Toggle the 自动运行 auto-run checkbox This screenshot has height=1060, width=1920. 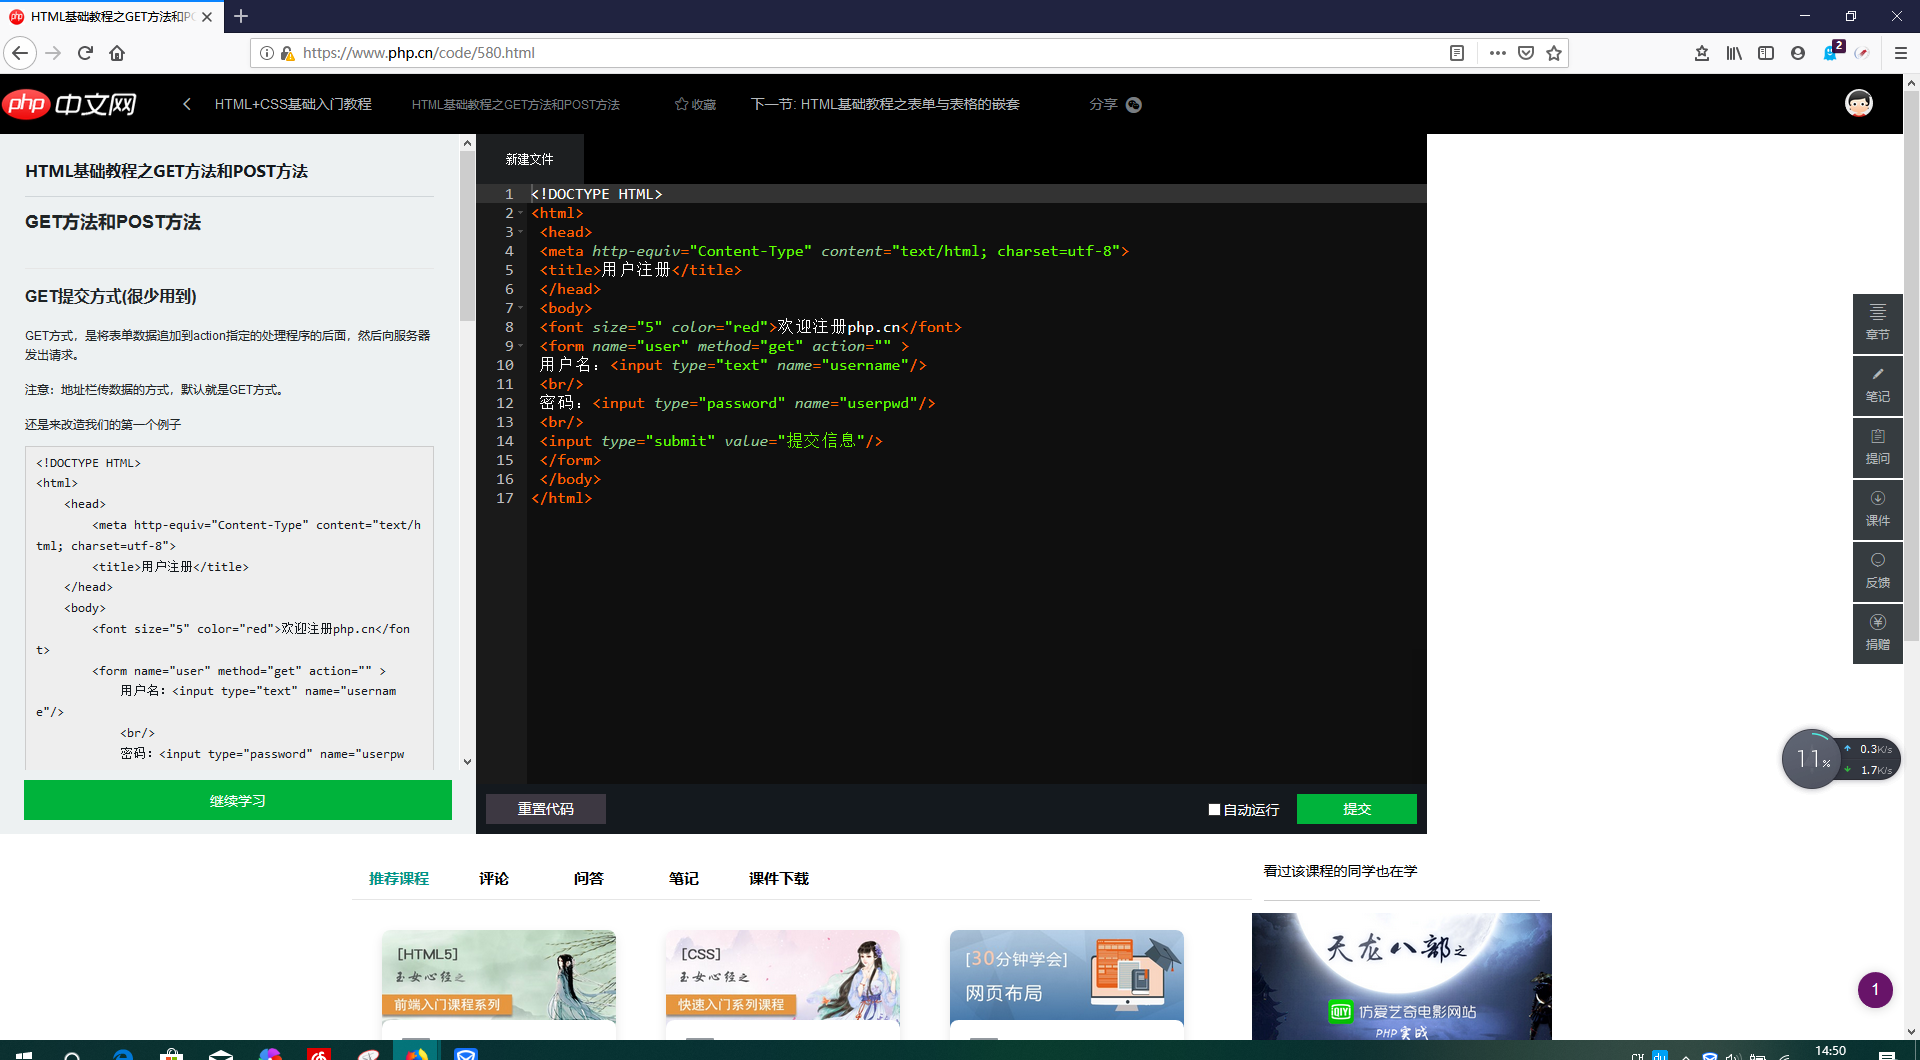click(1214, 809)
